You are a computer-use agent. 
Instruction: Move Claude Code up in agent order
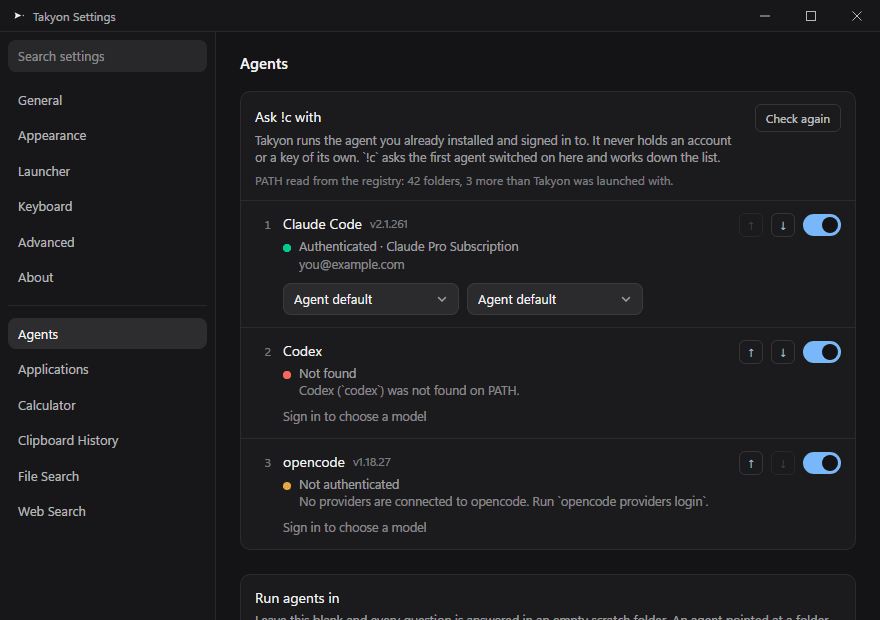[x=751, y=226]
